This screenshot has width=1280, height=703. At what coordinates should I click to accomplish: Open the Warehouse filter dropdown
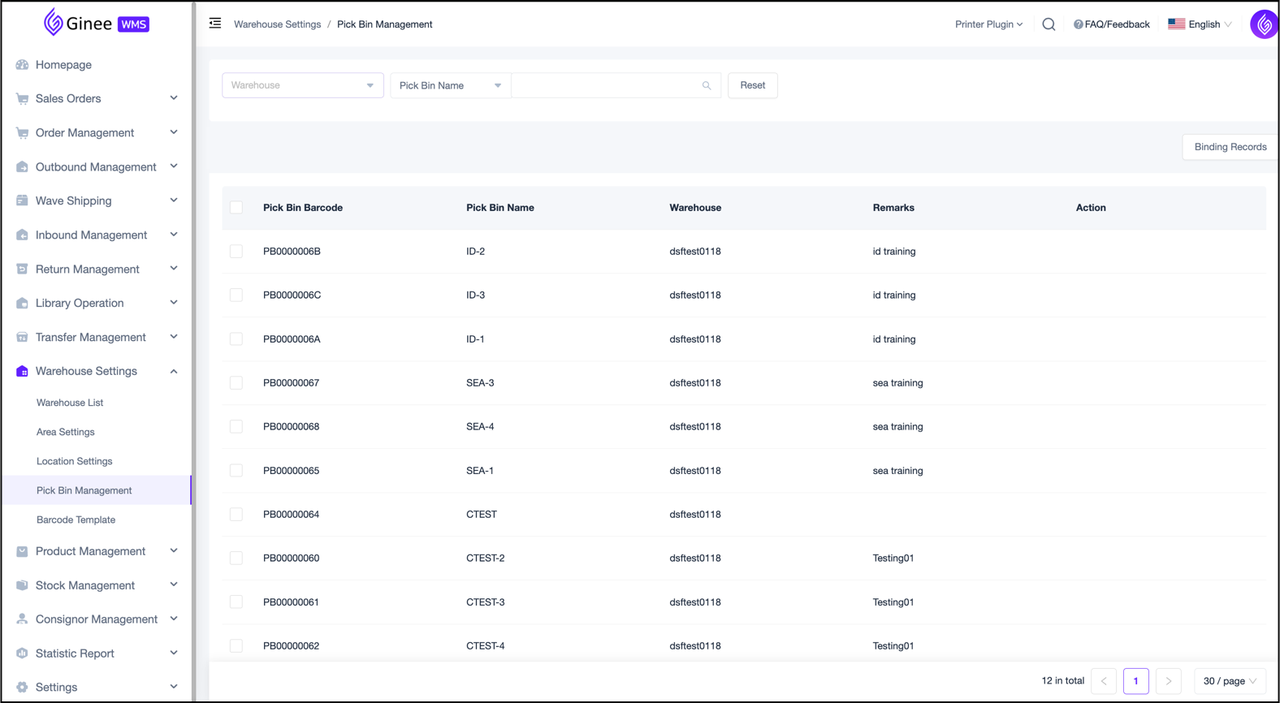(302, 86)
